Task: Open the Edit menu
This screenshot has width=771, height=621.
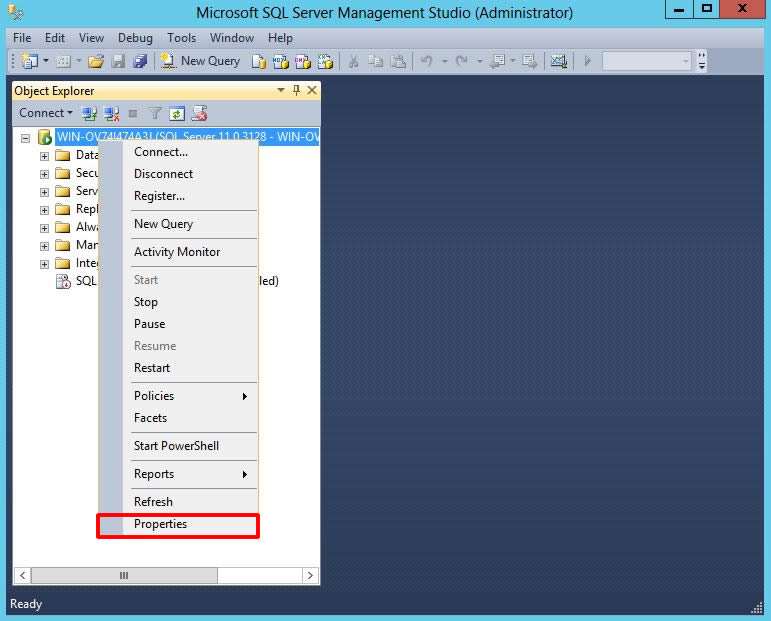Action: click(x=55, y=38)
